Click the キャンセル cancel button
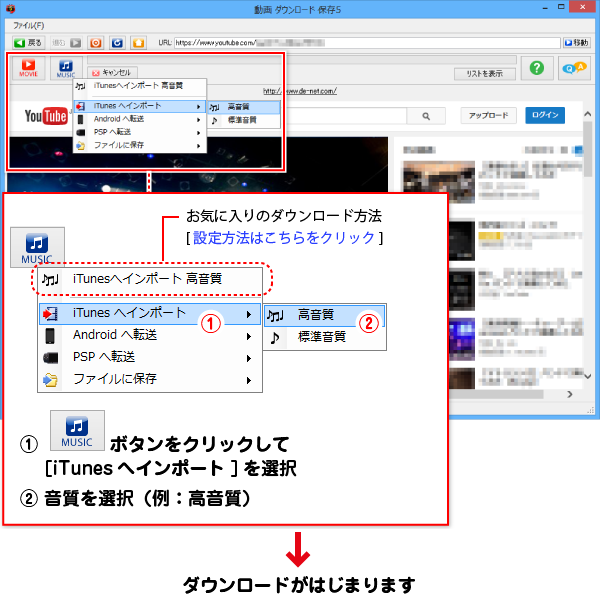600x597 pixels. [x=112, y=72]
